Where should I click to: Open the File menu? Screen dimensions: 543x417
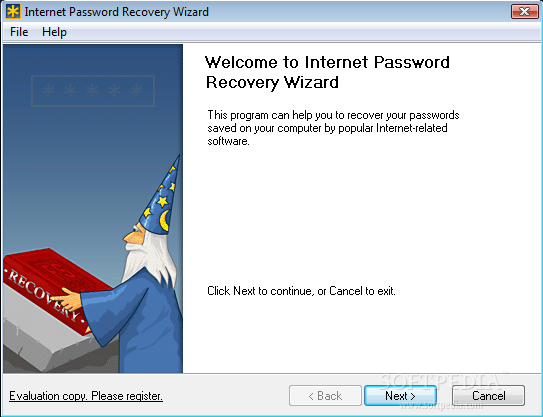point(19,32)
